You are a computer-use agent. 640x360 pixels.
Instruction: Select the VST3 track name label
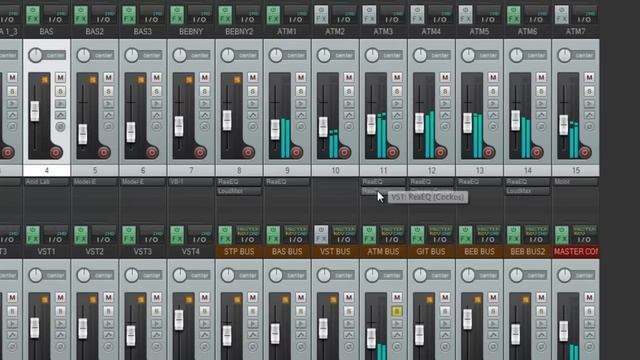pyautogui.click(x=142, y=251)
